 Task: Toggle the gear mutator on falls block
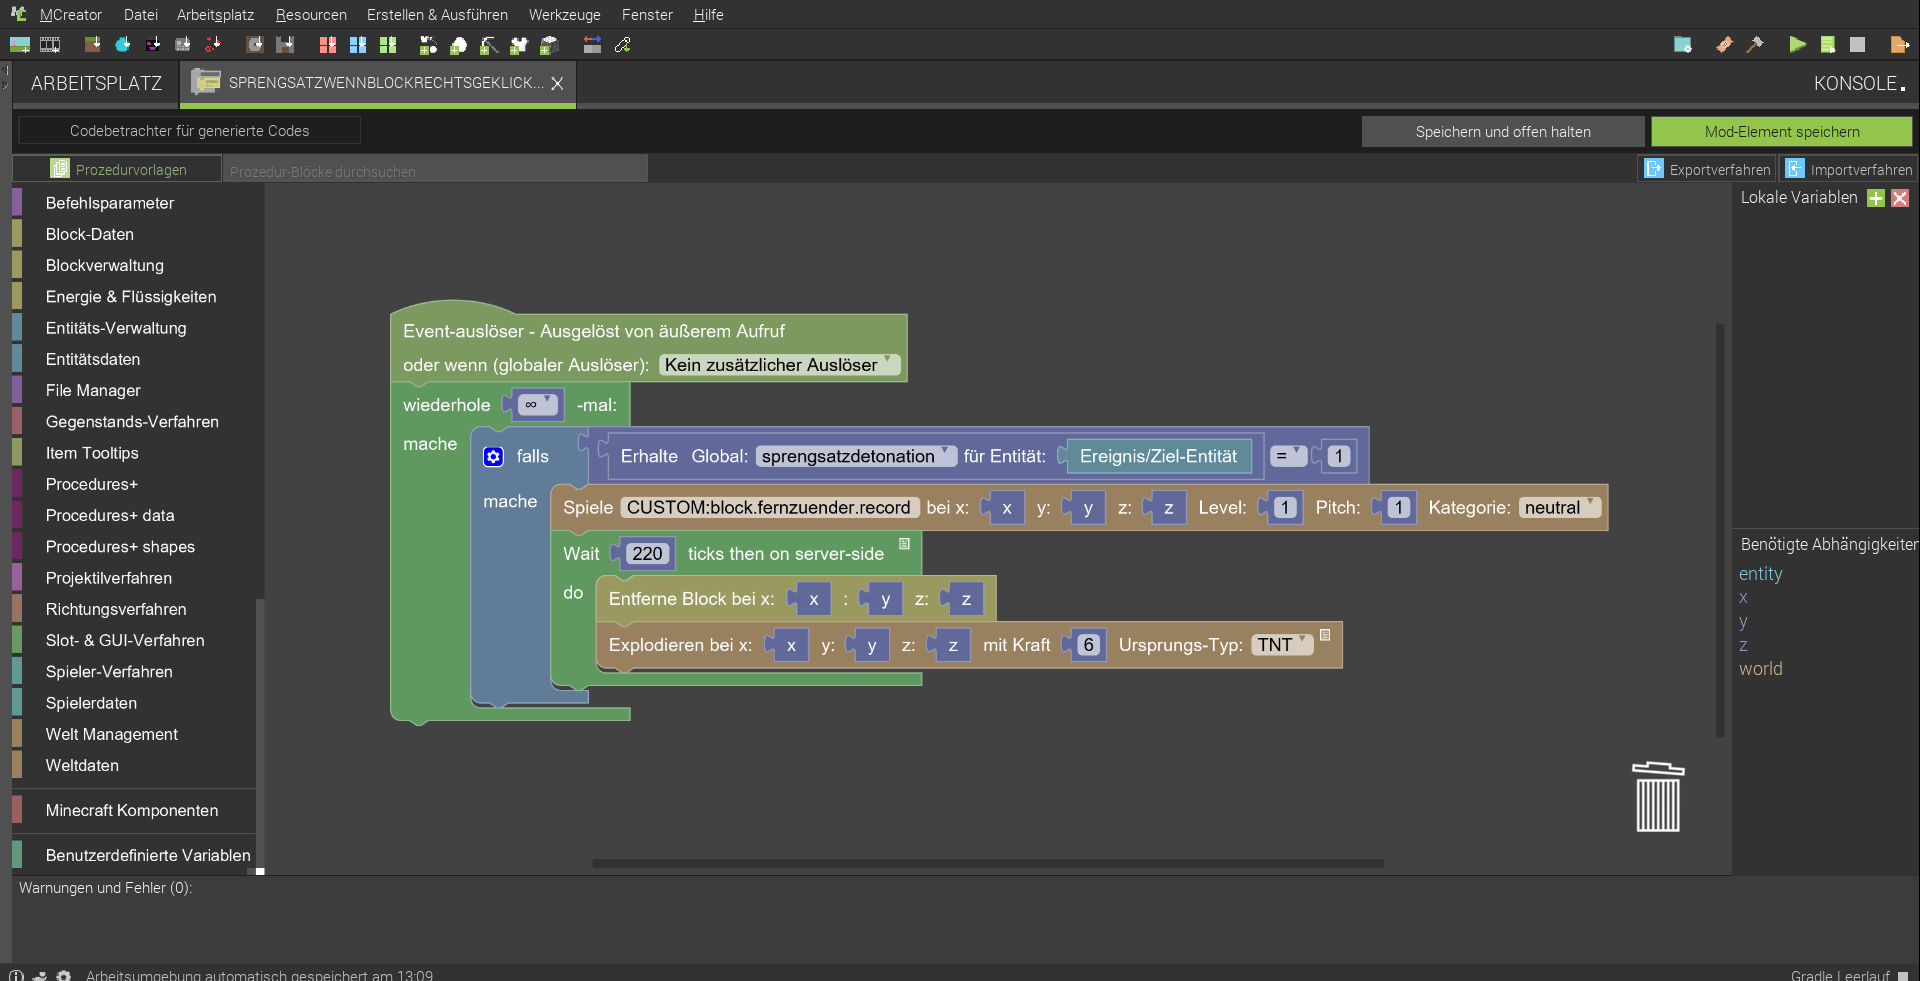tap(493, 457)
